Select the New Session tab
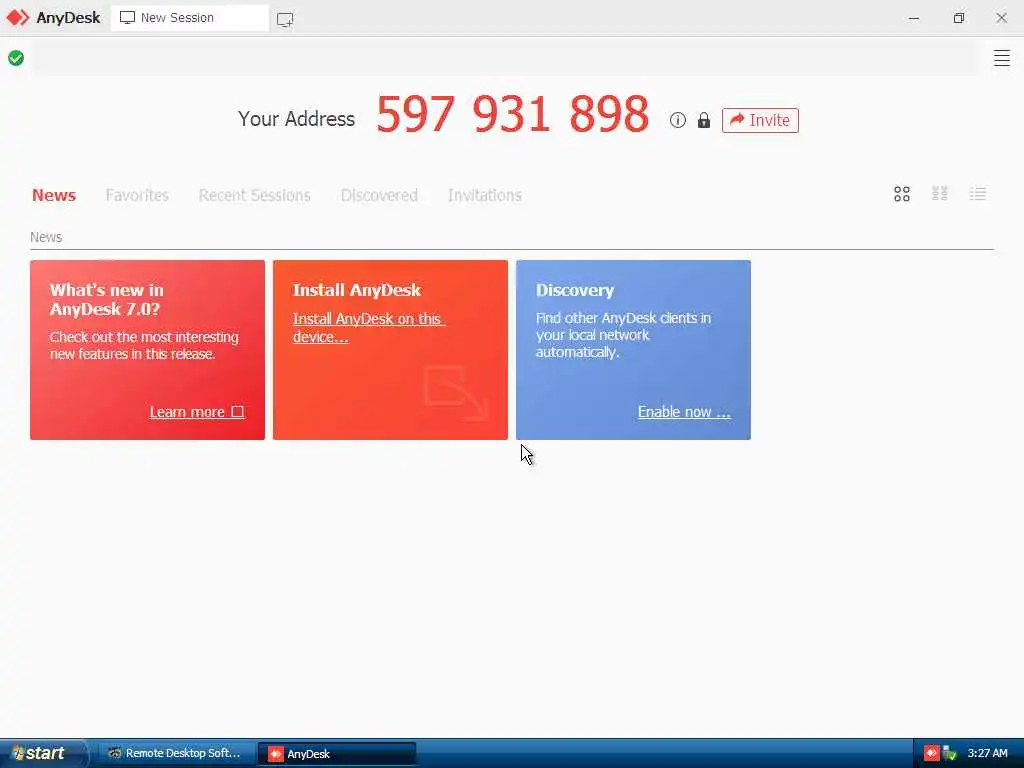This screenshot has height=768, width=1024. (x=189, y=18)
